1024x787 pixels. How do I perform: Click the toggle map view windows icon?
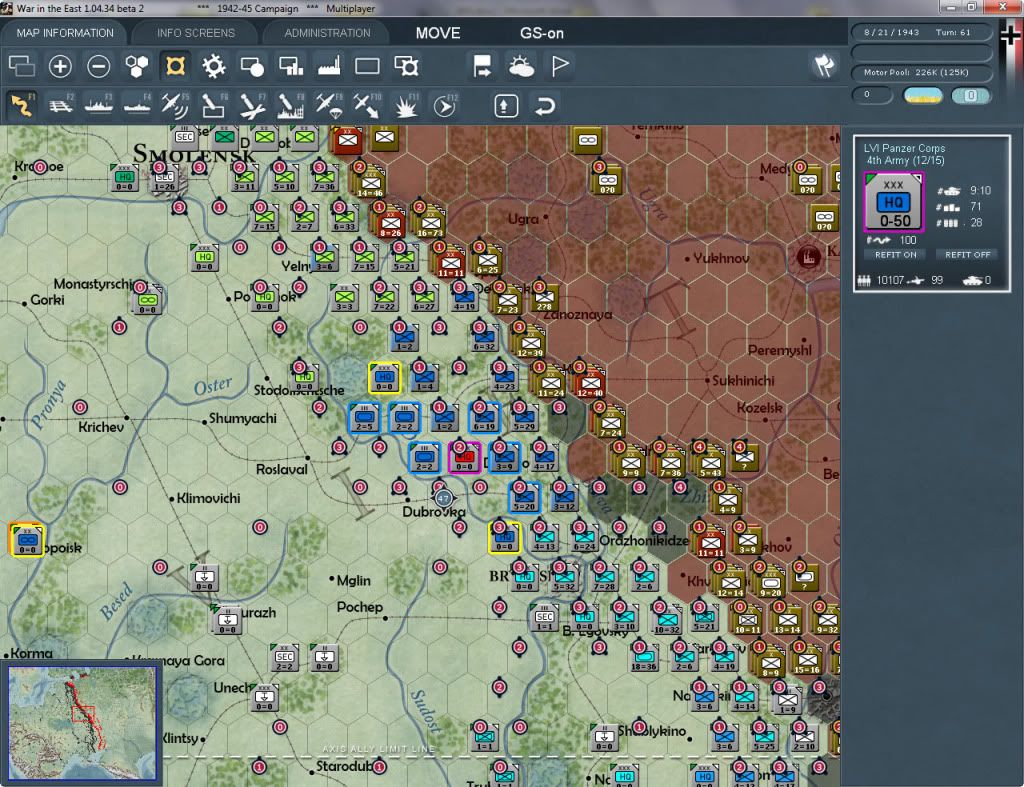click(x=21, y=66)
